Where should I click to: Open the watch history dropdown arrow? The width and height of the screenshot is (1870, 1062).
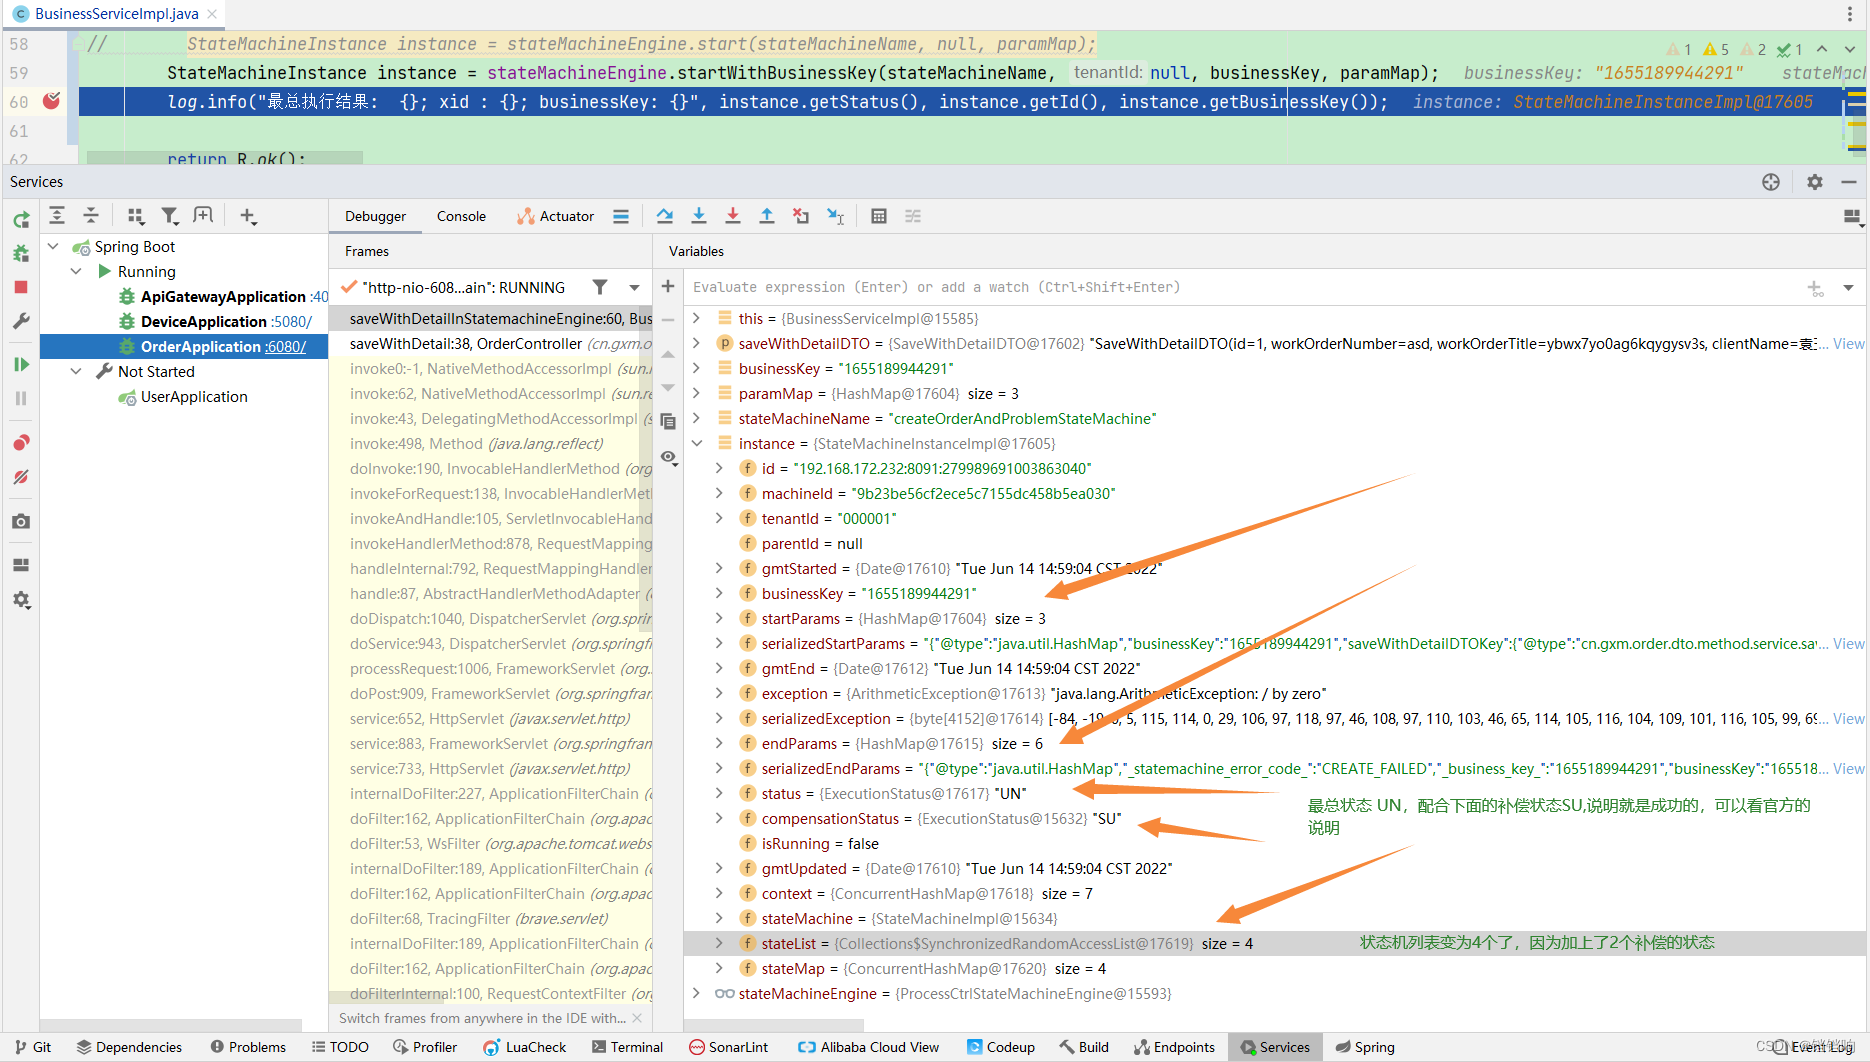tap(1848, 287)
